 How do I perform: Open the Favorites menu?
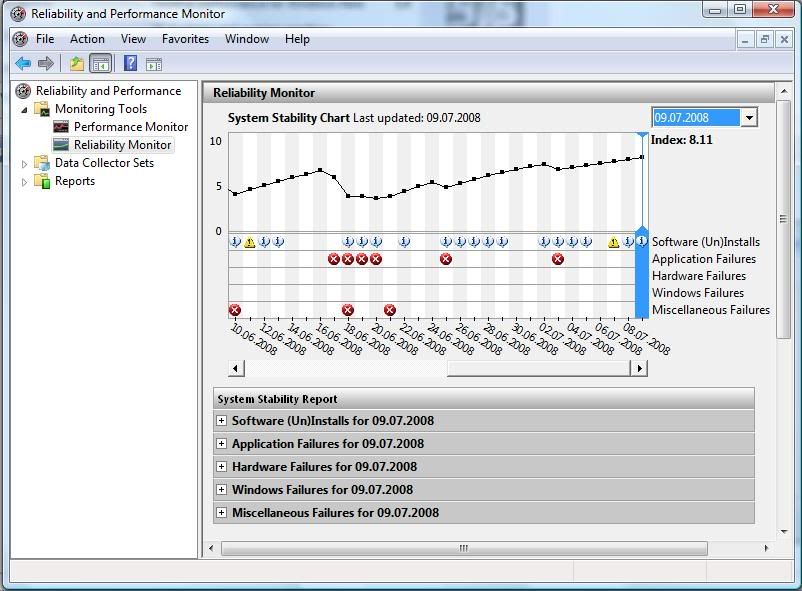click(x=185, y=39)
